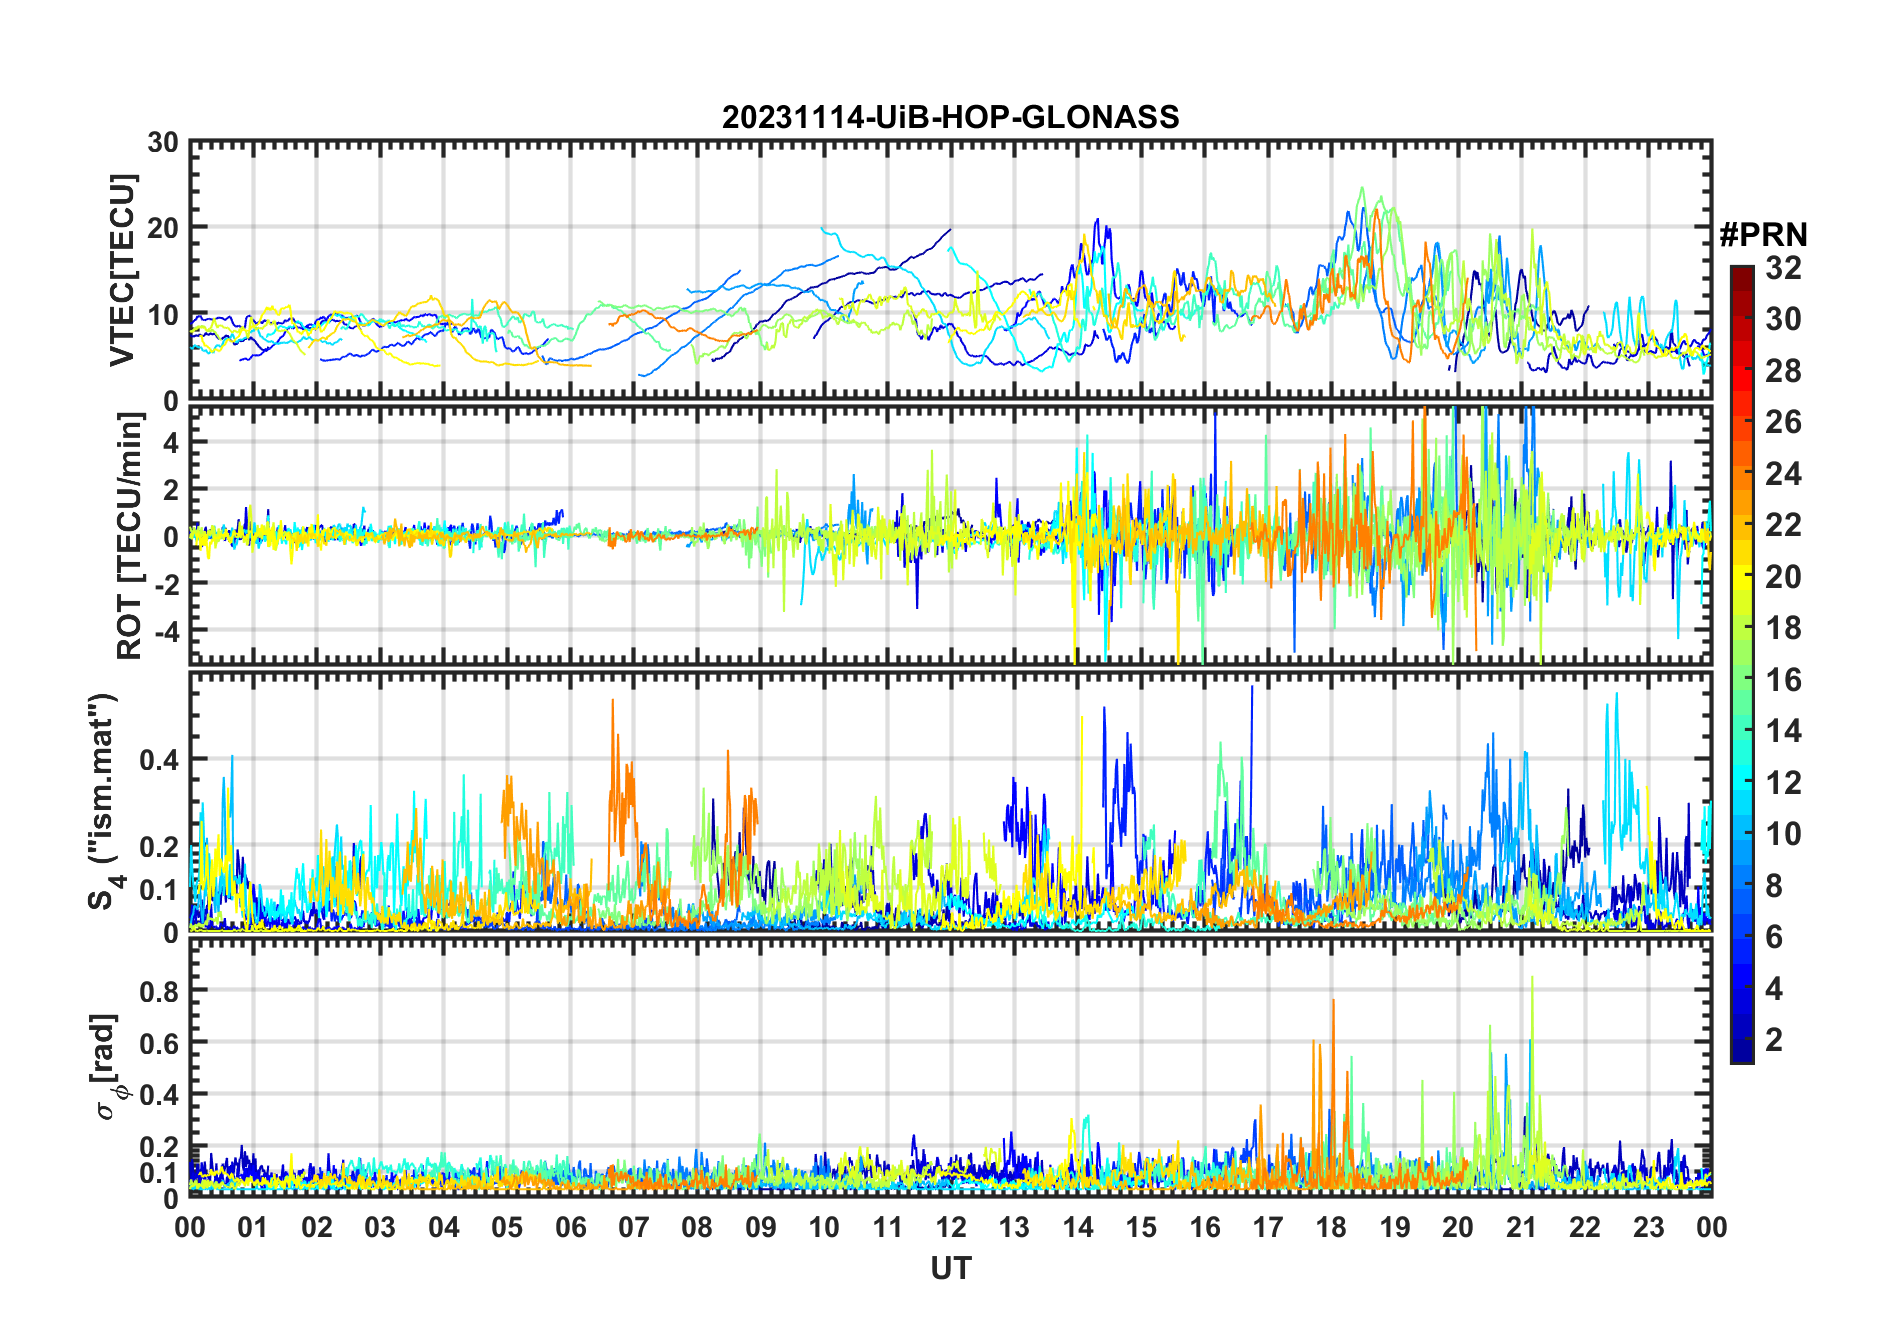Image resolution: width=1902 pixels, height=1330 pixels.
Task: Click UT axis tick label 21
Action: tap(1521, 1227)
